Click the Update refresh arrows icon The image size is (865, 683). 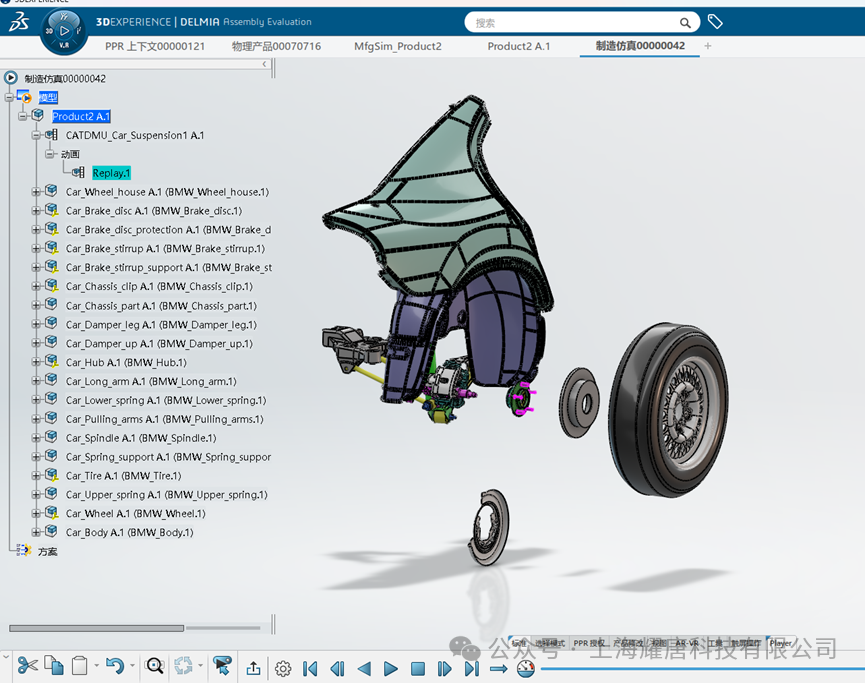[183, 665]
